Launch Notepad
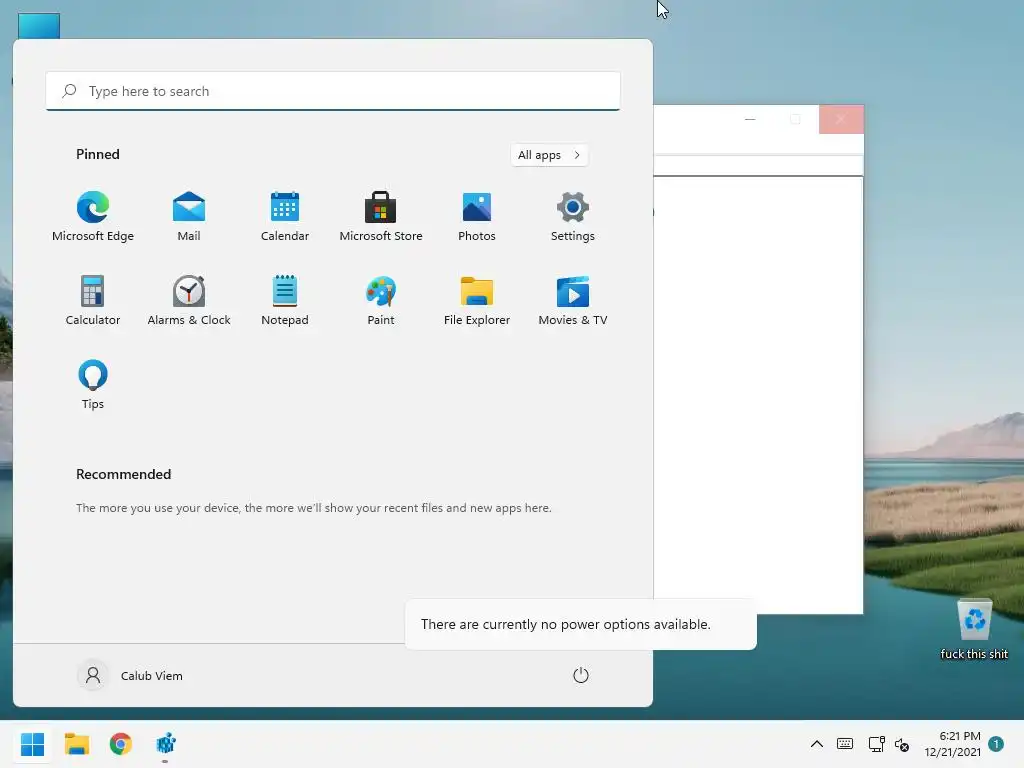 click(x=285, y=300)
